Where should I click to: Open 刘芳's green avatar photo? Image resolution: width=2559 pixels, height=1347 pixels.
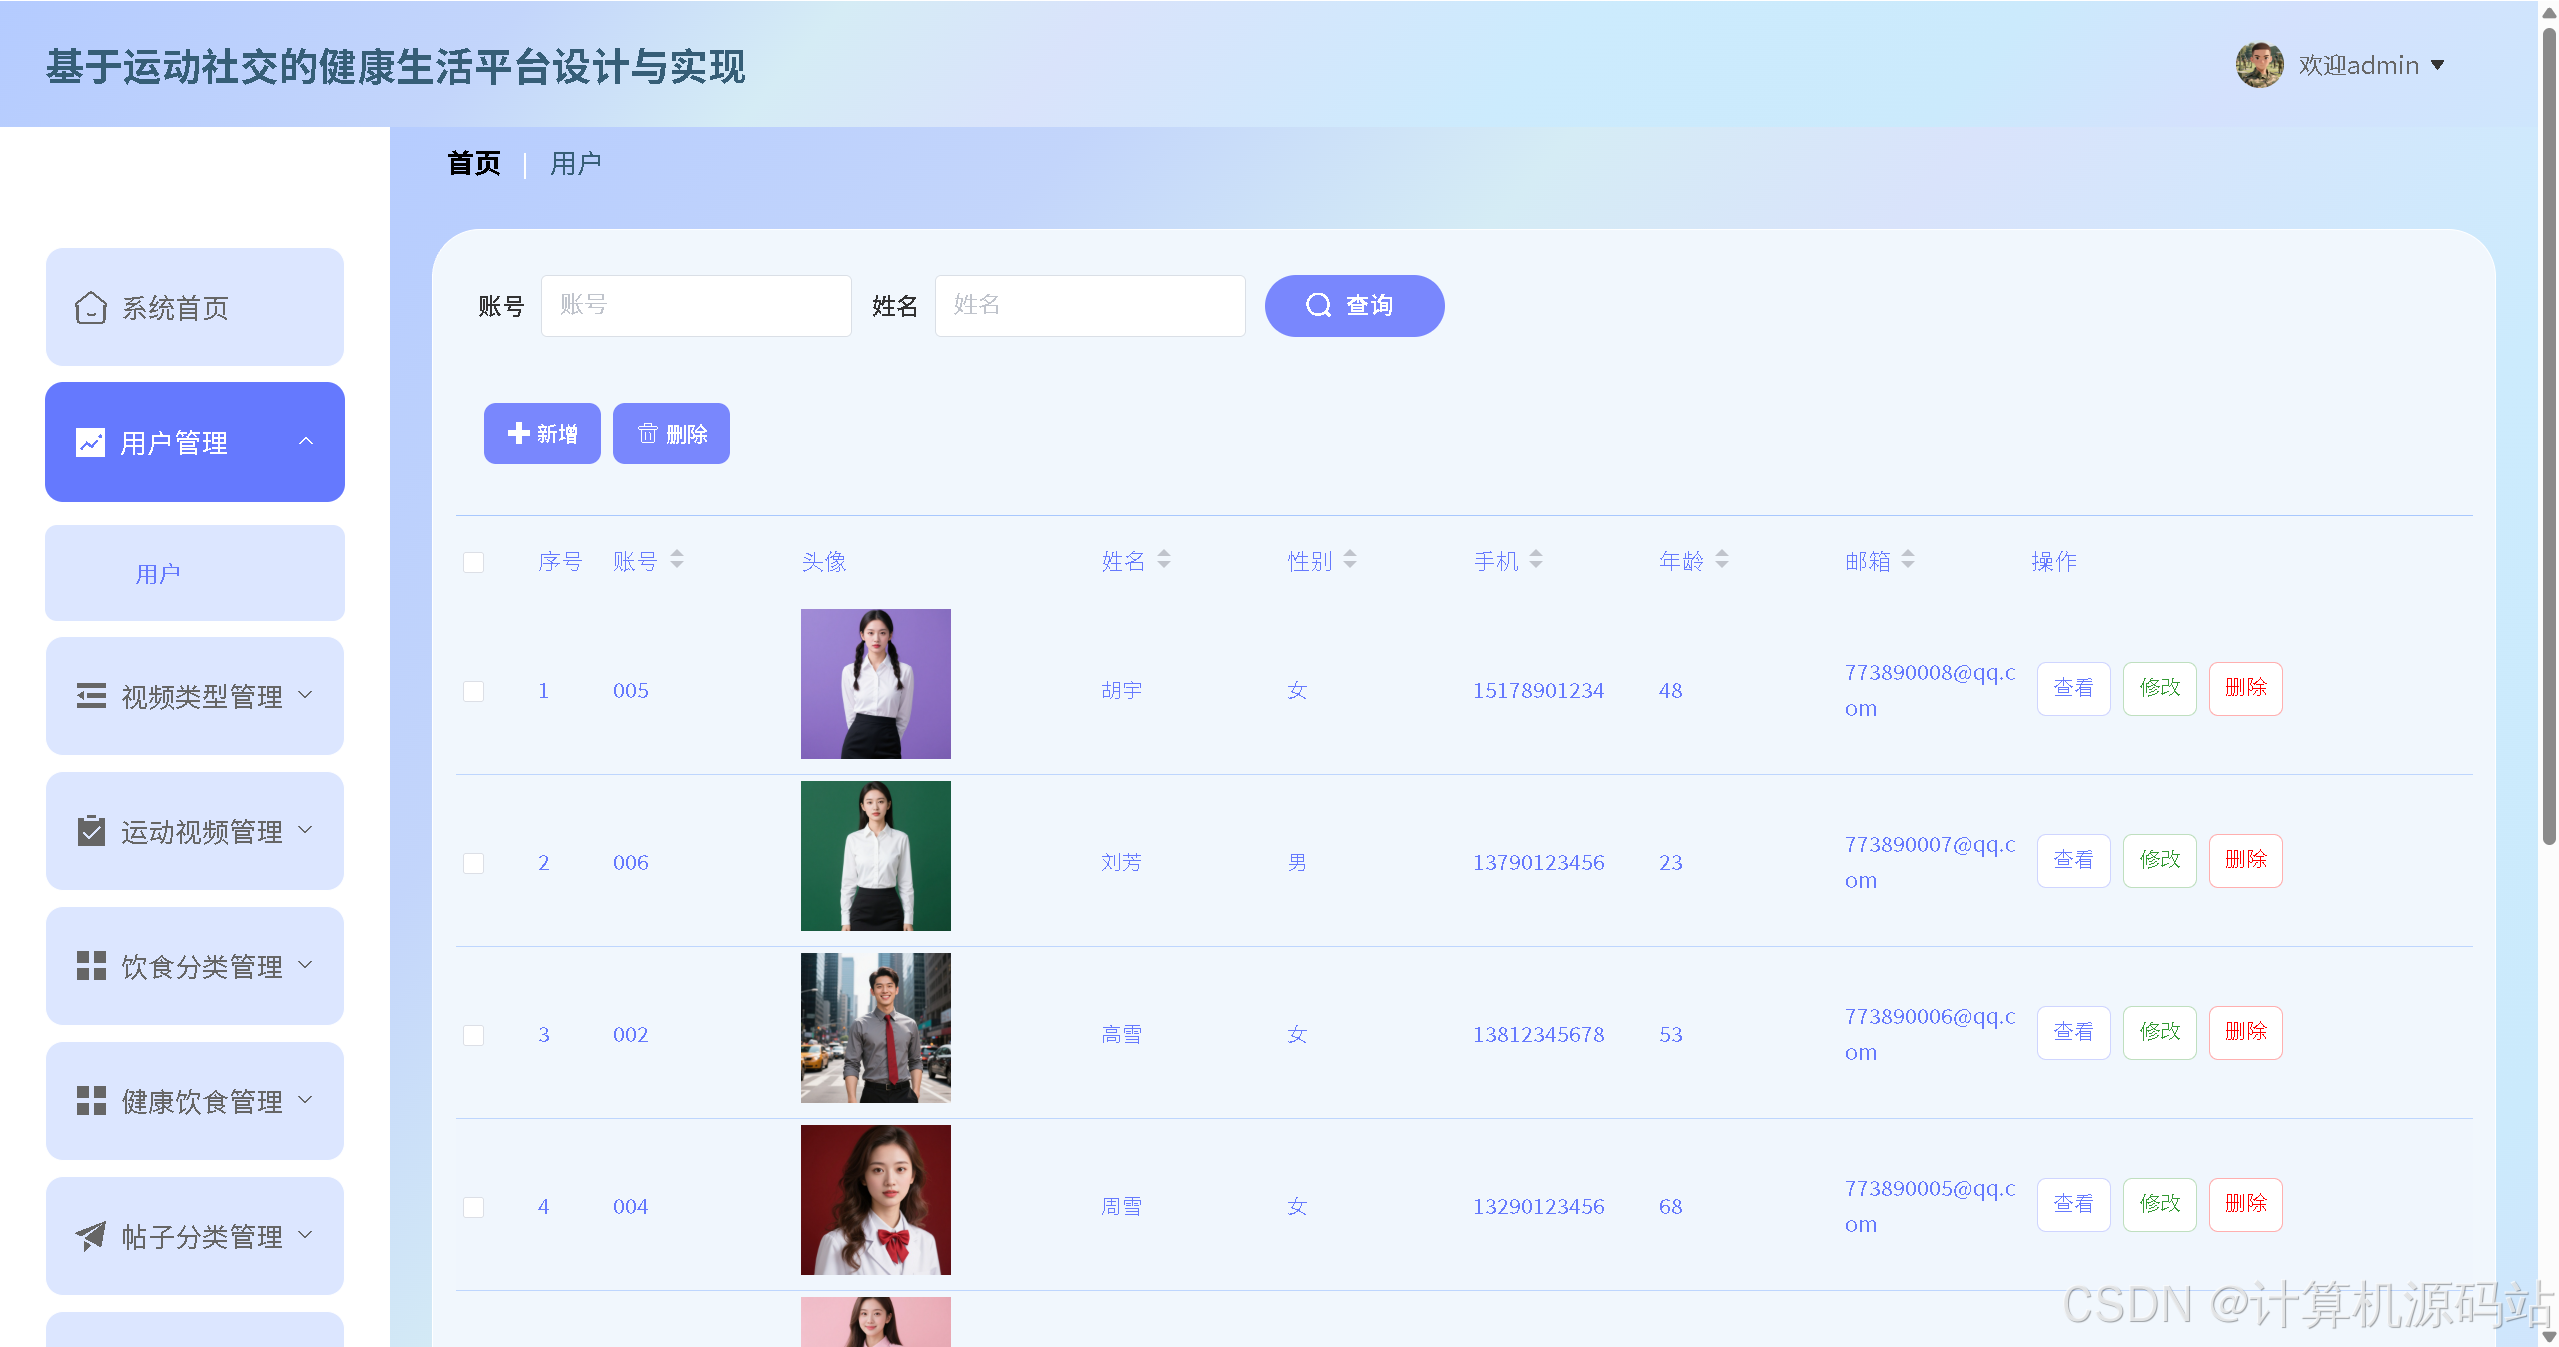click(875, 856)
